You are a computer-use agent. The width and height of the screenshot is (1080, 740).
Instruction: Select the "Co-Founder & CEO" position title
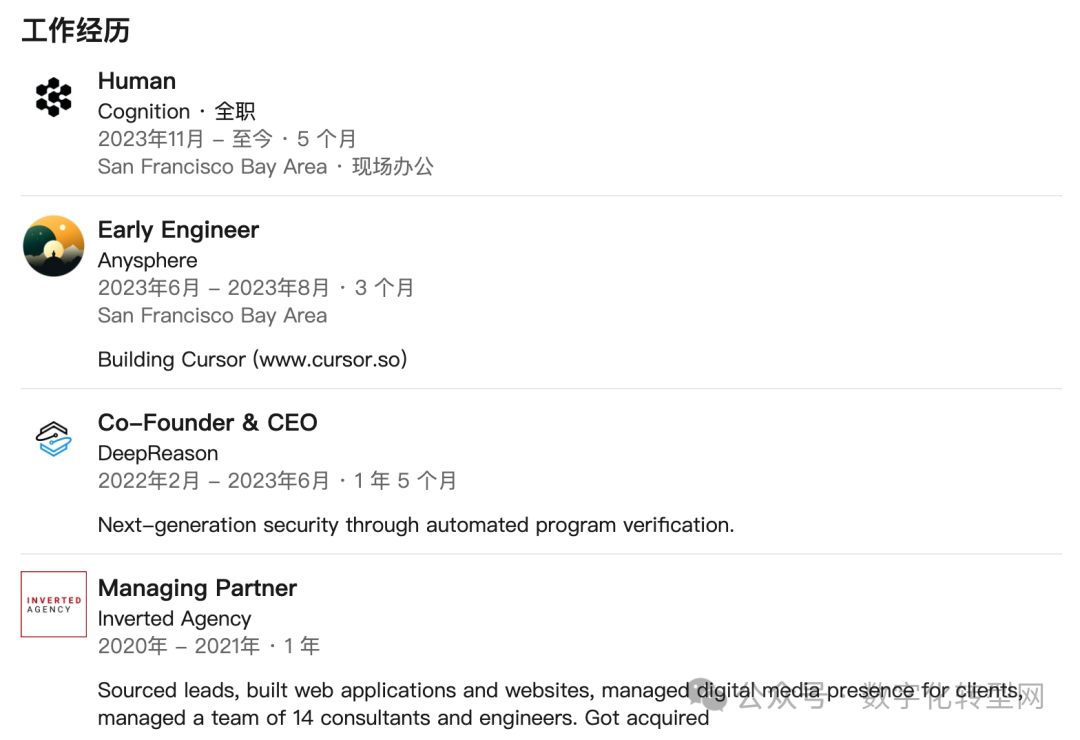pos(207,423)
